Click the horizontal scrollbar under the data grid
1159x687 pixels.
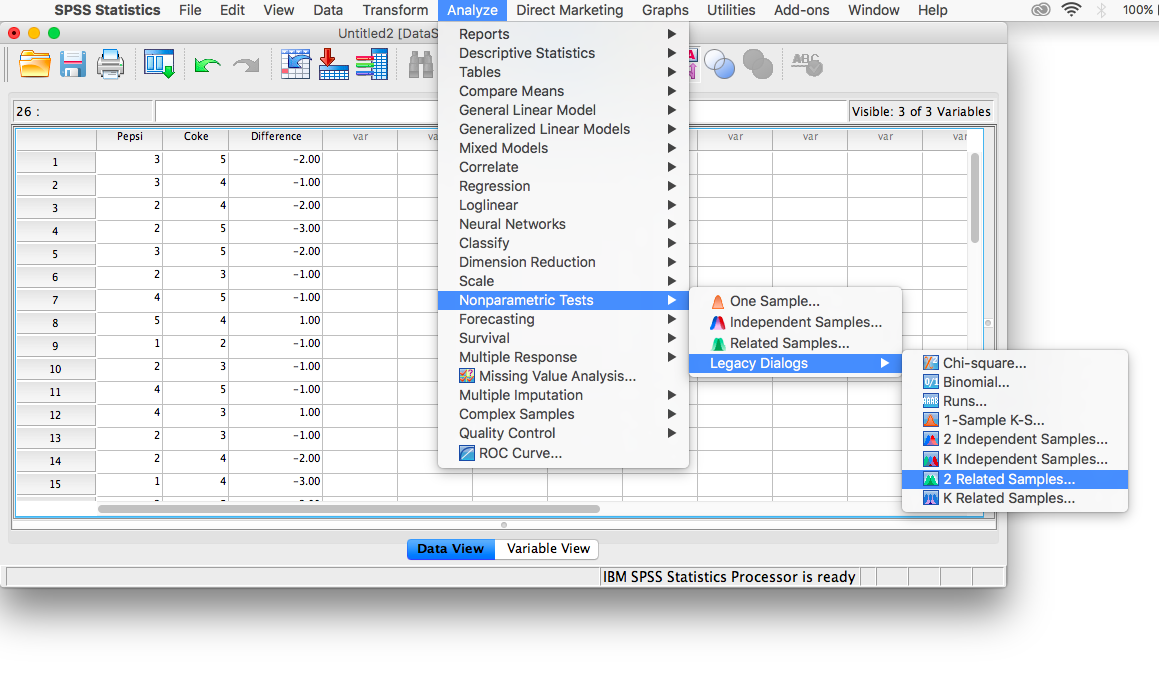coord(349,509)
